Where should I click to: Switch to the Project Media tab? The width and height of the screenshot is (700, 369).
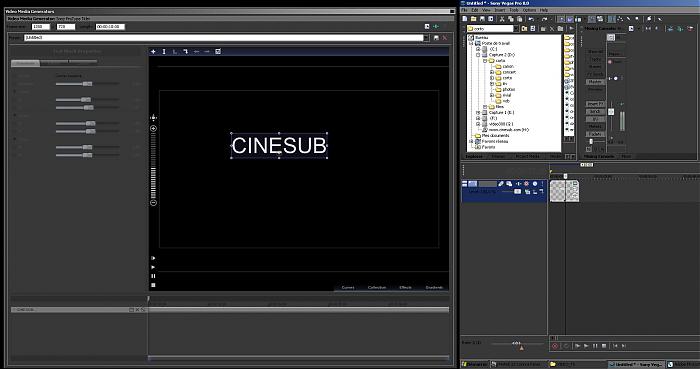click(528, 157)
